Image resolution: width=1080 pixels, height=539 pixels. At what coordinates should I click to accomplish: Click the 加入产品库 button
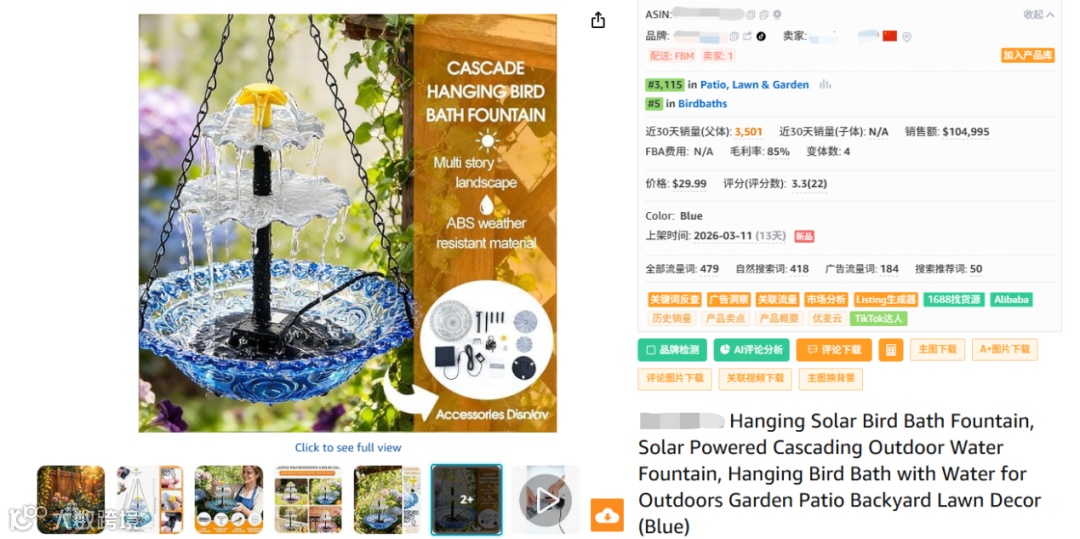(1028, 56)
